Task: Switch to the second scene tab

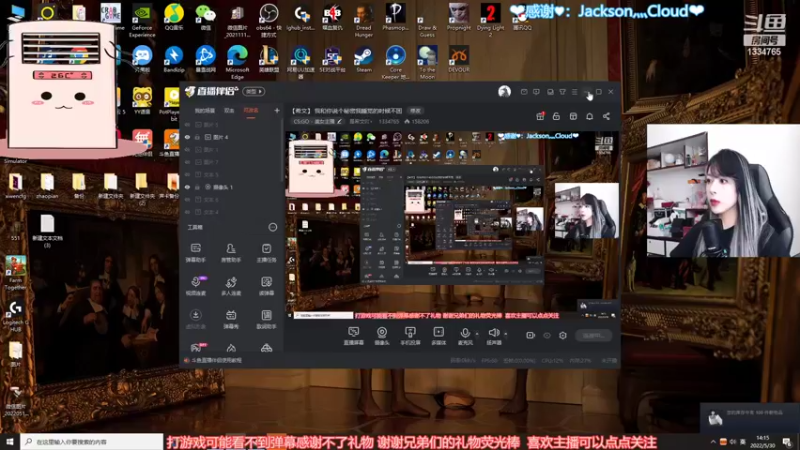Action: 229,110
